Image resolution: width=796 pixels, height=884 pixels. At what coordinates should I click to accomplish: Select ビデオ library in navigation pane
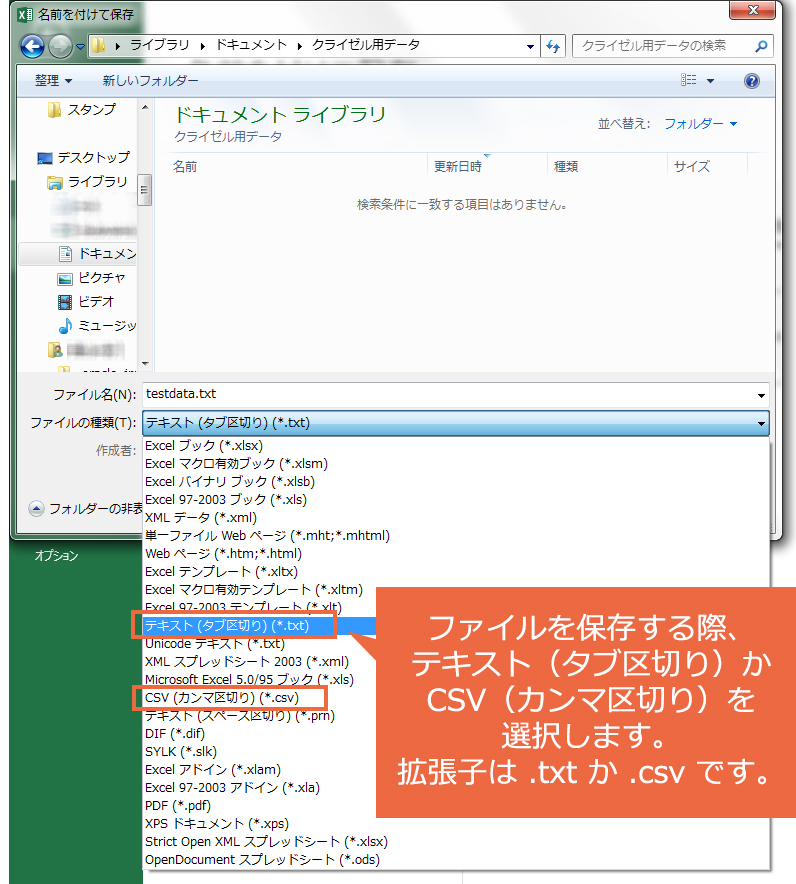86,302
